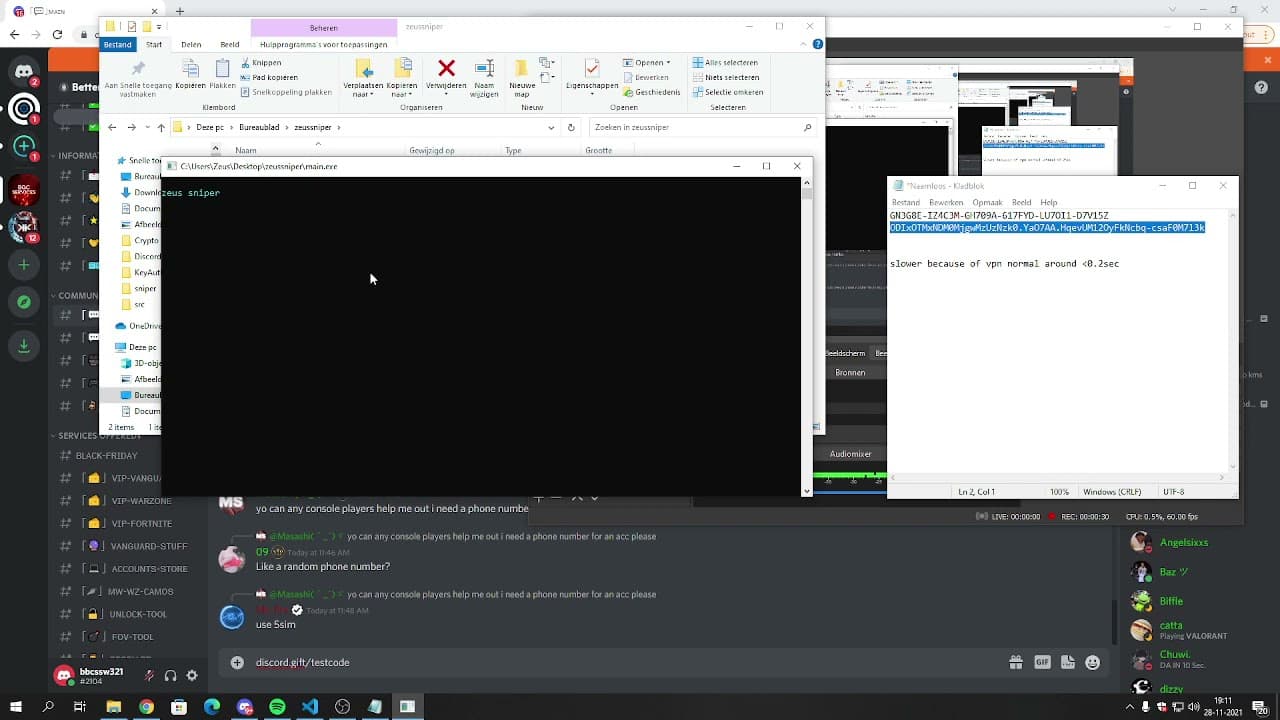Viewport: 1280px width, 720px height.
Task: Click Selectie omkeren in Explorer ribbon
Action: point(727,92)
